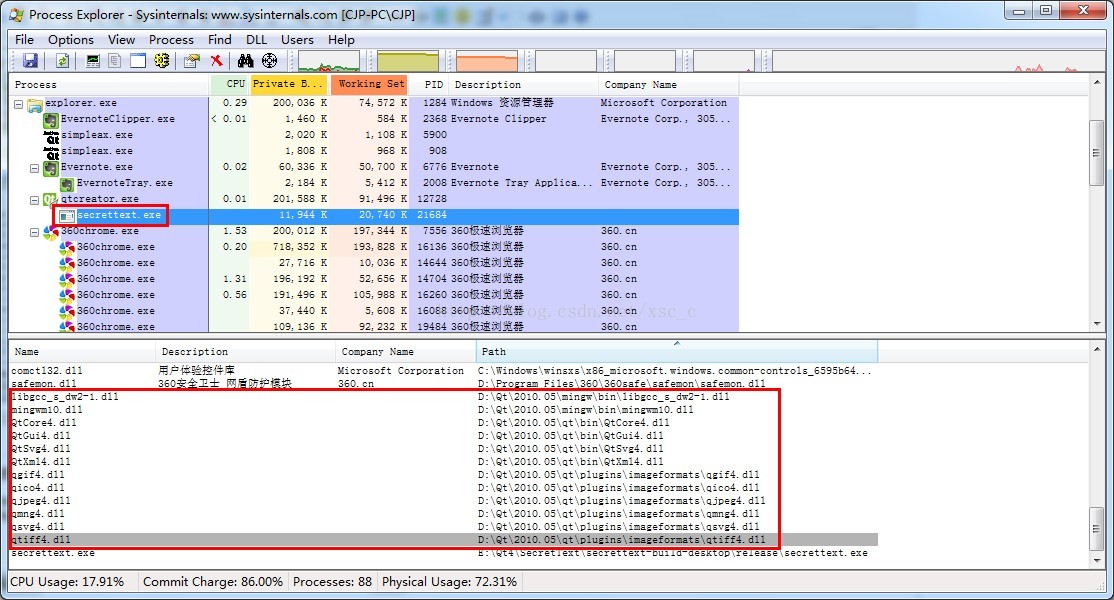Click the 360chrome.exe icon with PID 14644

pos(67,264)
